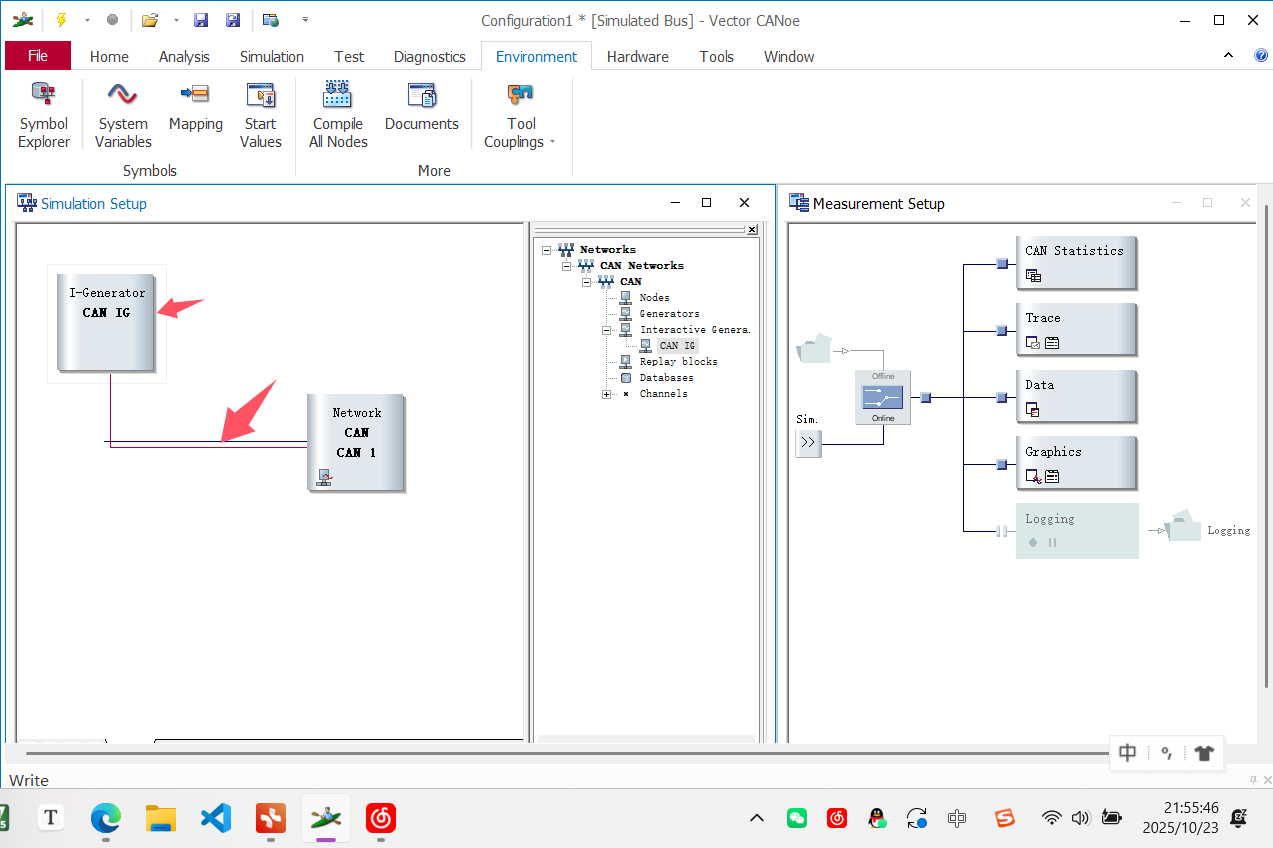Viewport: 1273px width, 848px height.
Task: Switch to the Hardware tab
Action: (638, 57)
